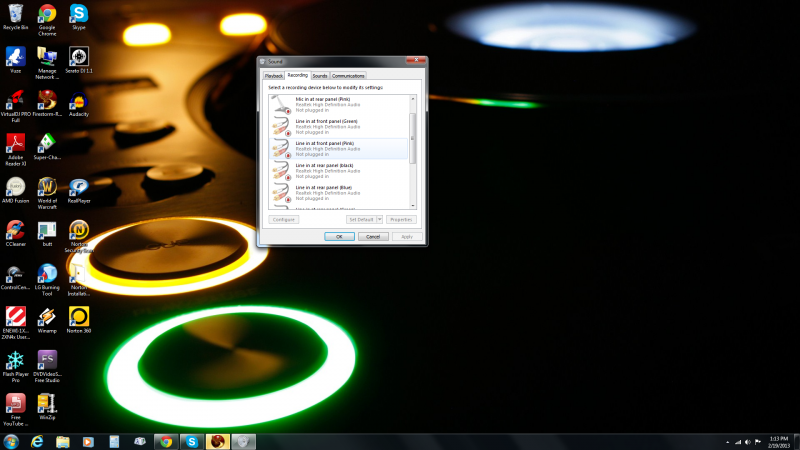Open the Google Chrome desktop icon
This screenshot has height=450, width=800.
[47, 14]
